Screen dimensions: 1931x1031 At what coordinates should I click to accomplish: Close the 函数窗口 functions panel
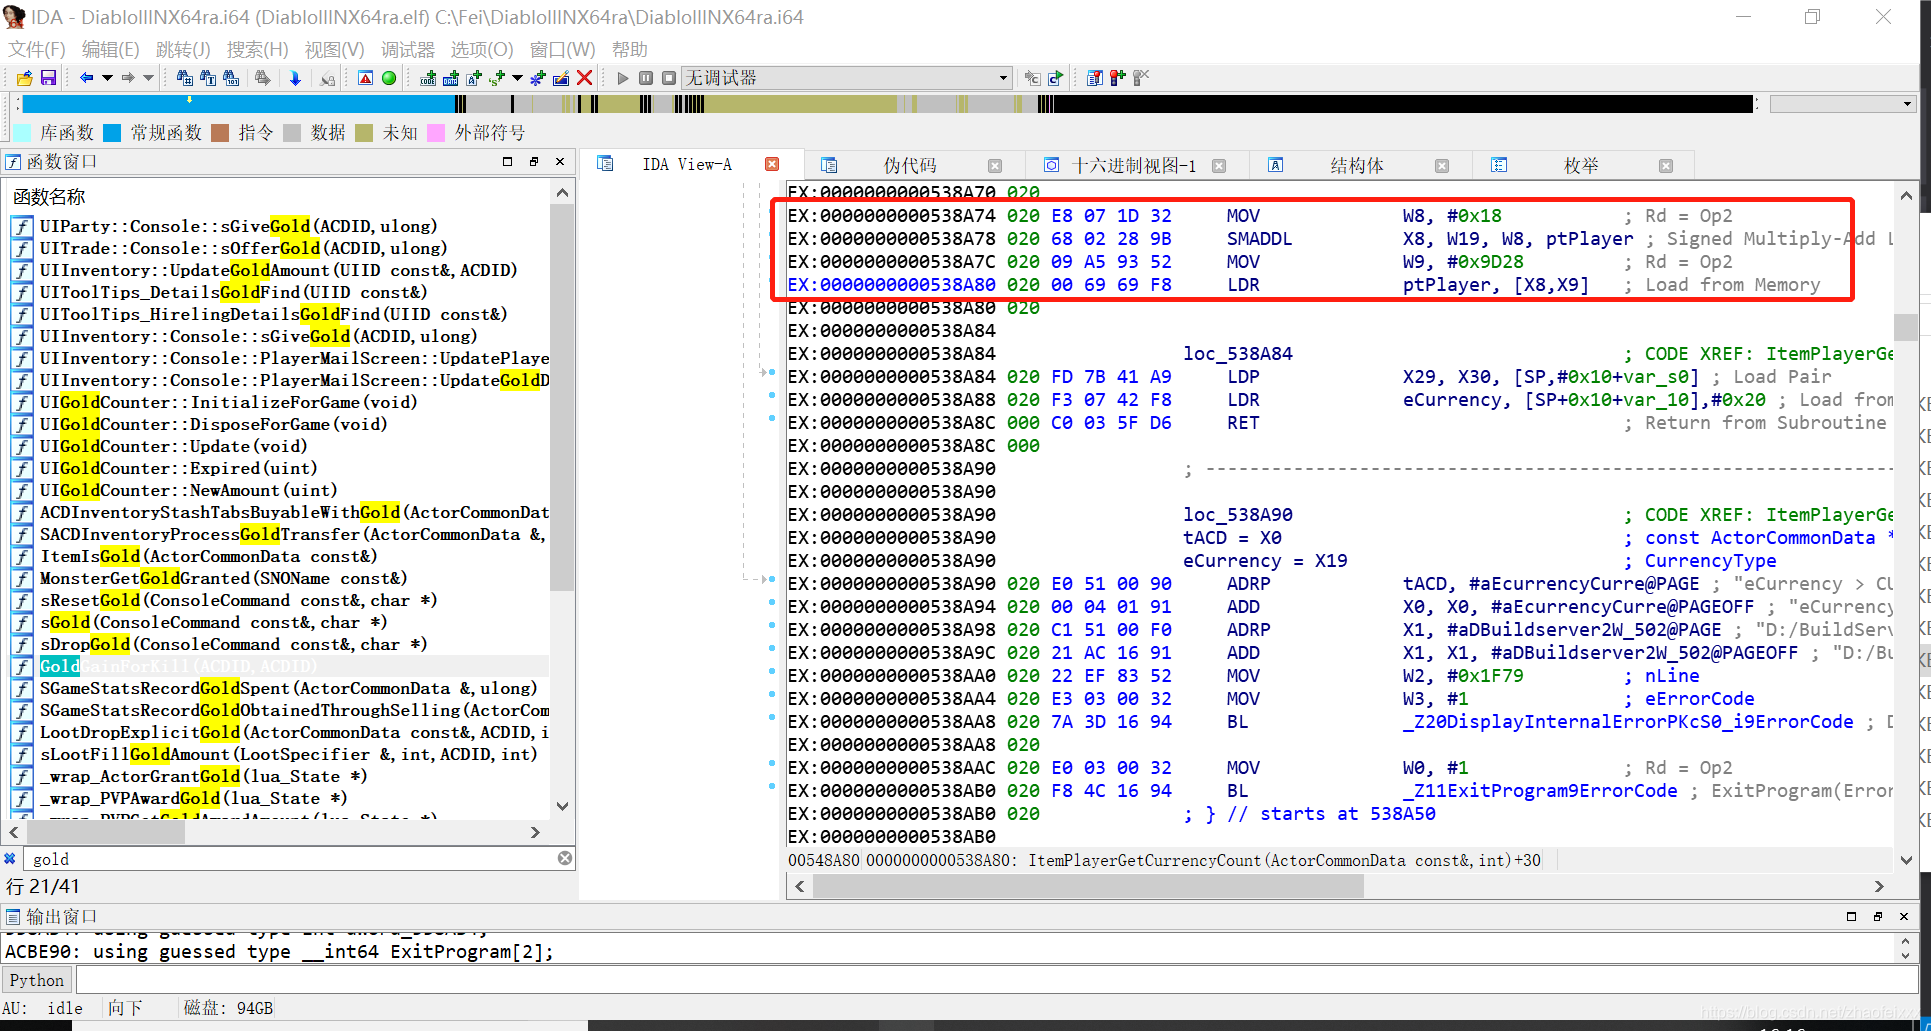point(560,161)
